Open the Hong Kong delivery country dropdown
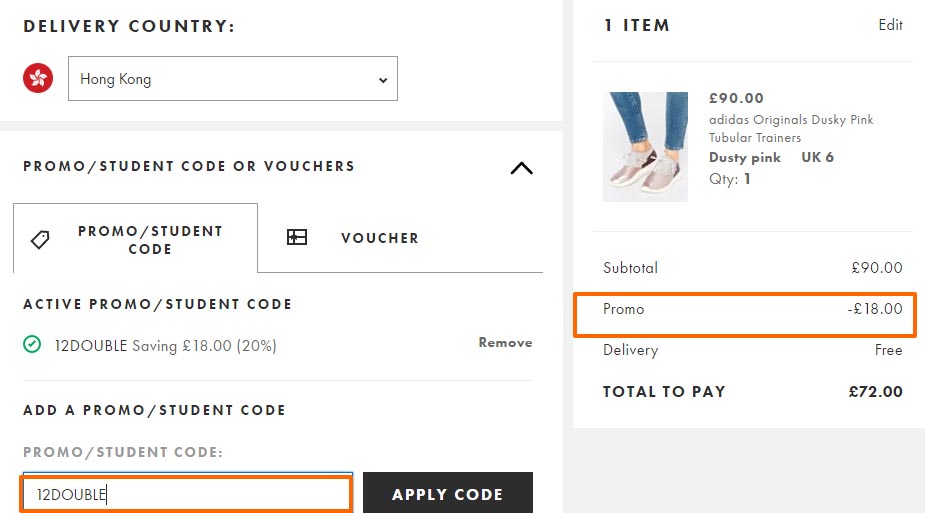Screen dimensions: 925x513 coord(232,78)
